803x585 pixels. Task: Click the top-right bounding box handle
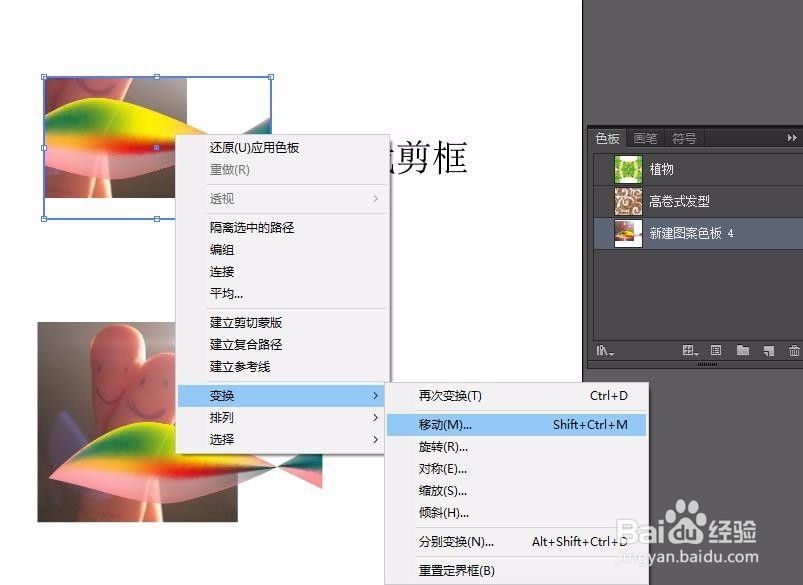click(x=271, y=77)
